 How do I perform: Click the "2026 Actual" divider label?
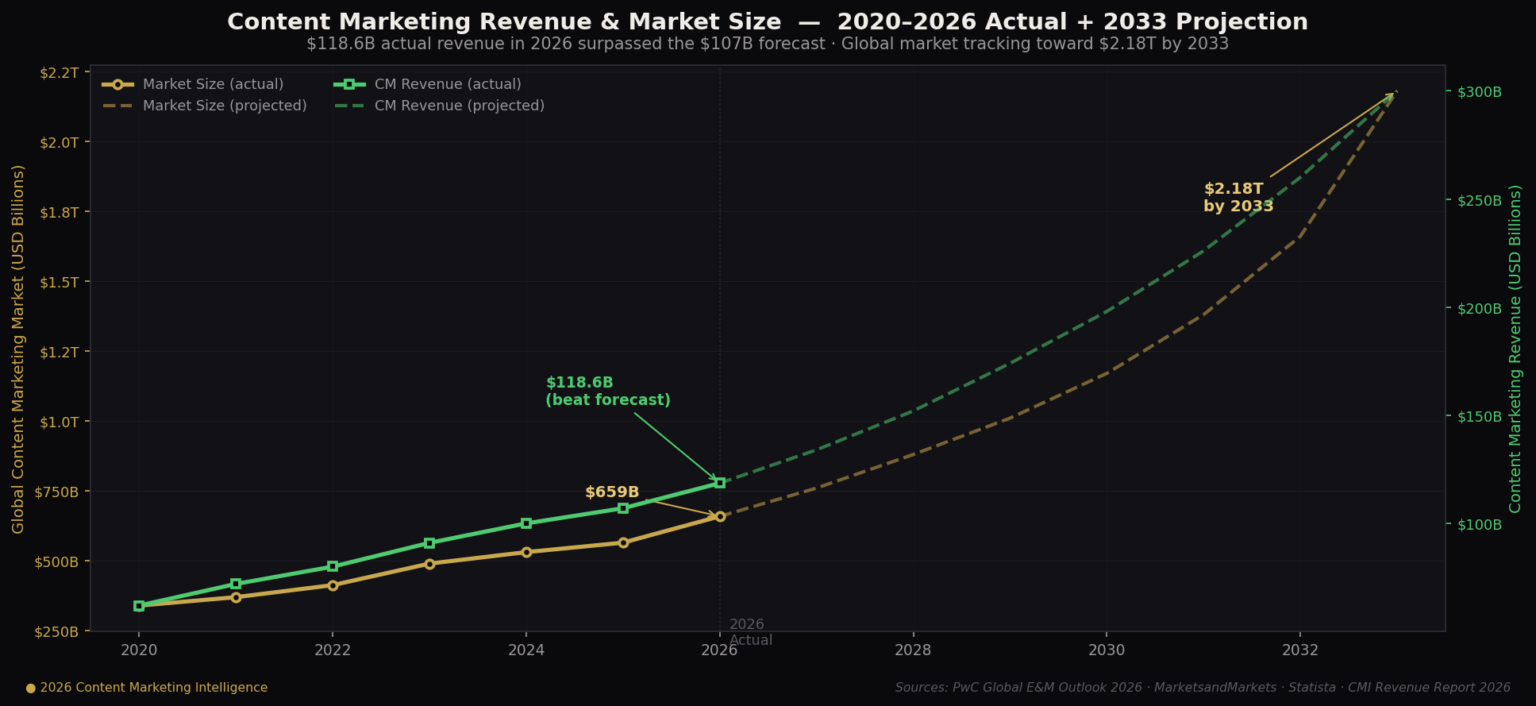coord(751,632)
